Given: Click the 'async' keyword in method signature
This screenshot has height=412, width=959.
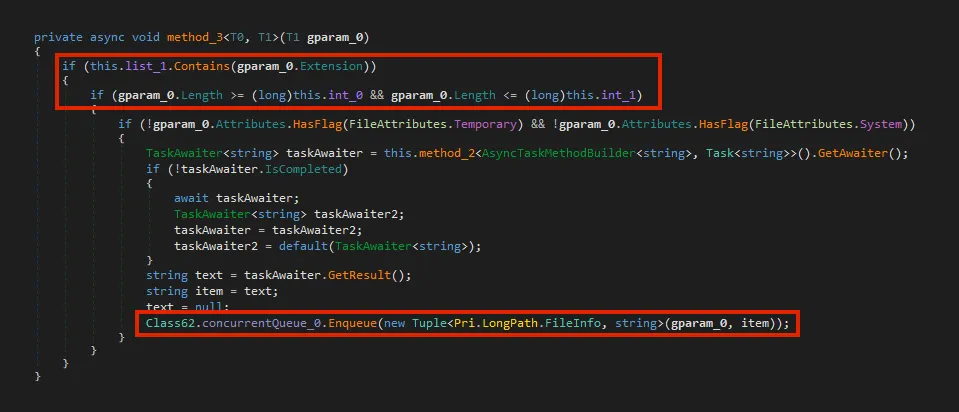Looking at the screenshot, I should [x=107, y=37].
